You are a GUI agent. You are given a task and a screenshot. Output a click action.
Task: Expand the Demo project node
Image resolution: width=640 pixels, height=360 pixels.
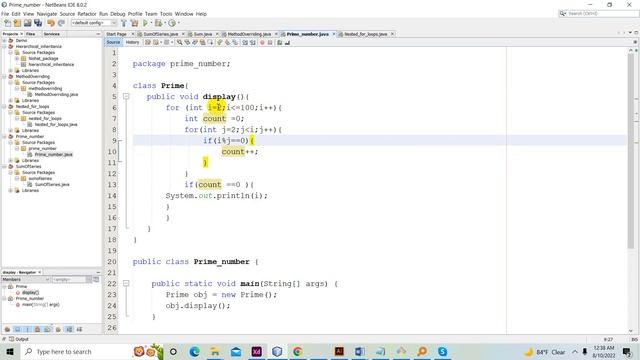tap(4, 40)
